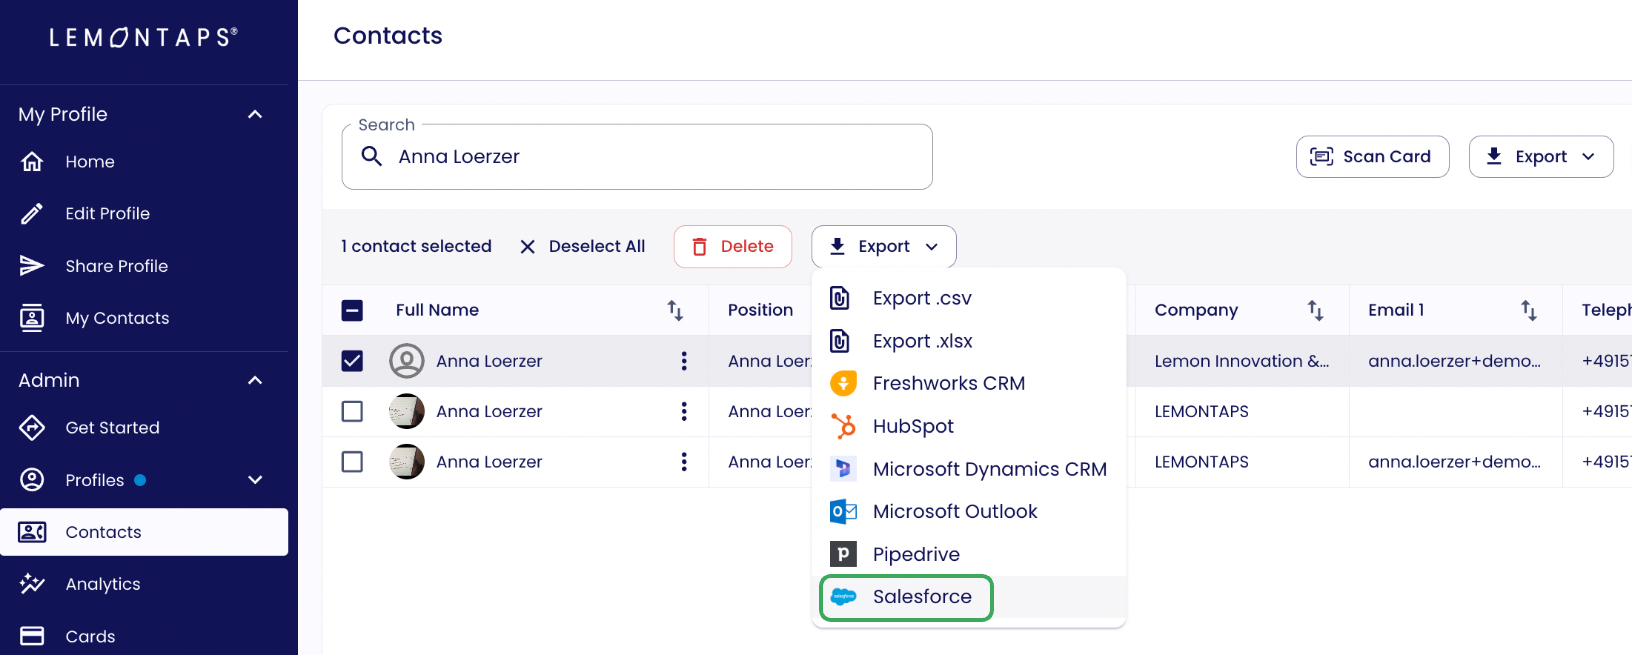Click the Get Started diamond icon
The width and height of the screenshot is (1632, 655).
[32, 427]
